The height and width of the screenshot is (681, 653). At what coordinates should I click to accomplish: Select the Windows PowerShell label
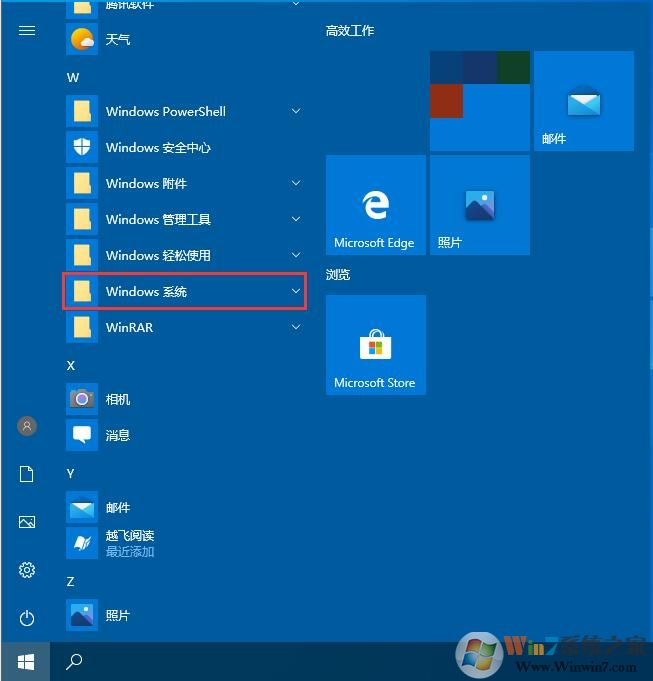(166, 112)
